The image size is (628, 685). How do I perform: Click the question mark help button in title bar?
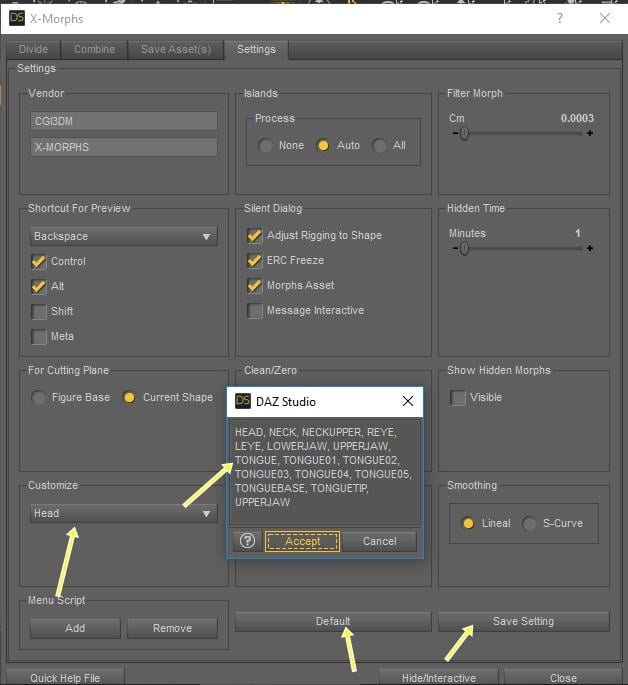pos(559,18)
